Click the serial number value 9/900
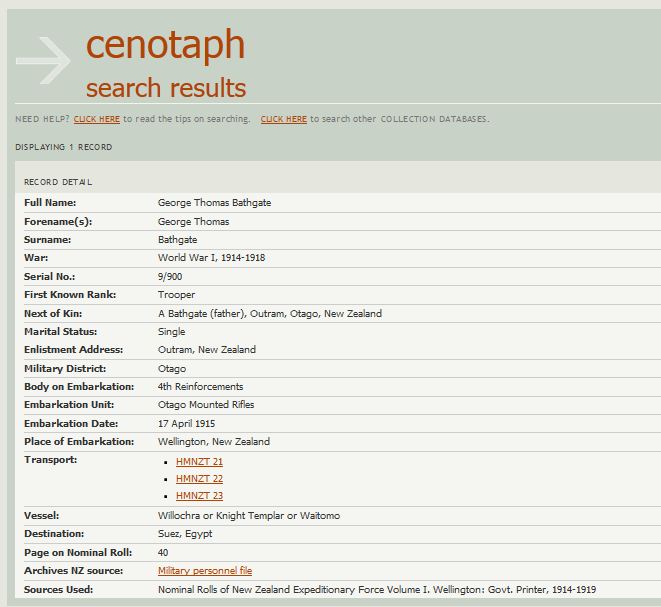Screen dimensions: 661x607 click(170, 277)
